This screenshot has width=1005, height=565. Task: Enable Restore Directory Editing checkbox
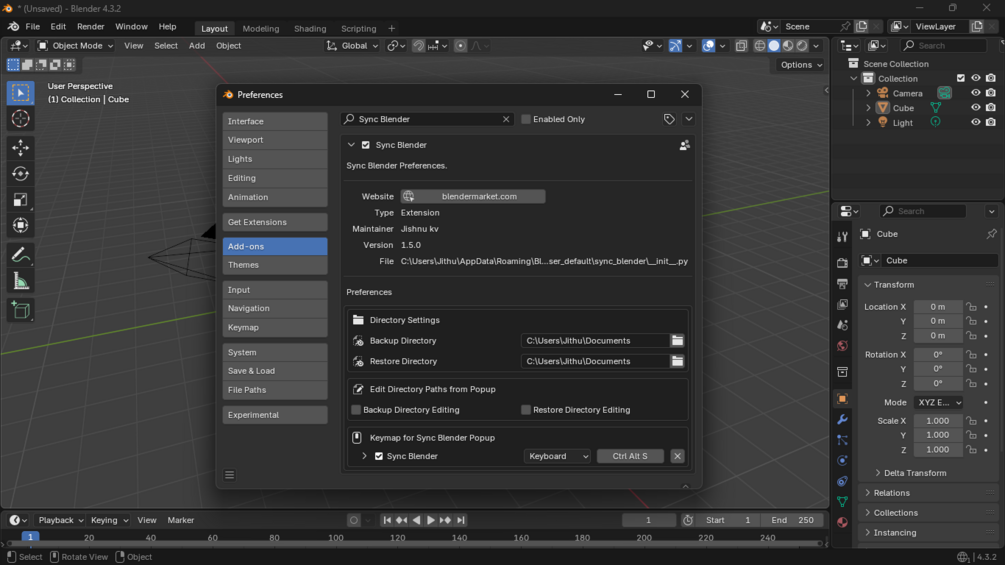(x=526, y=410)
